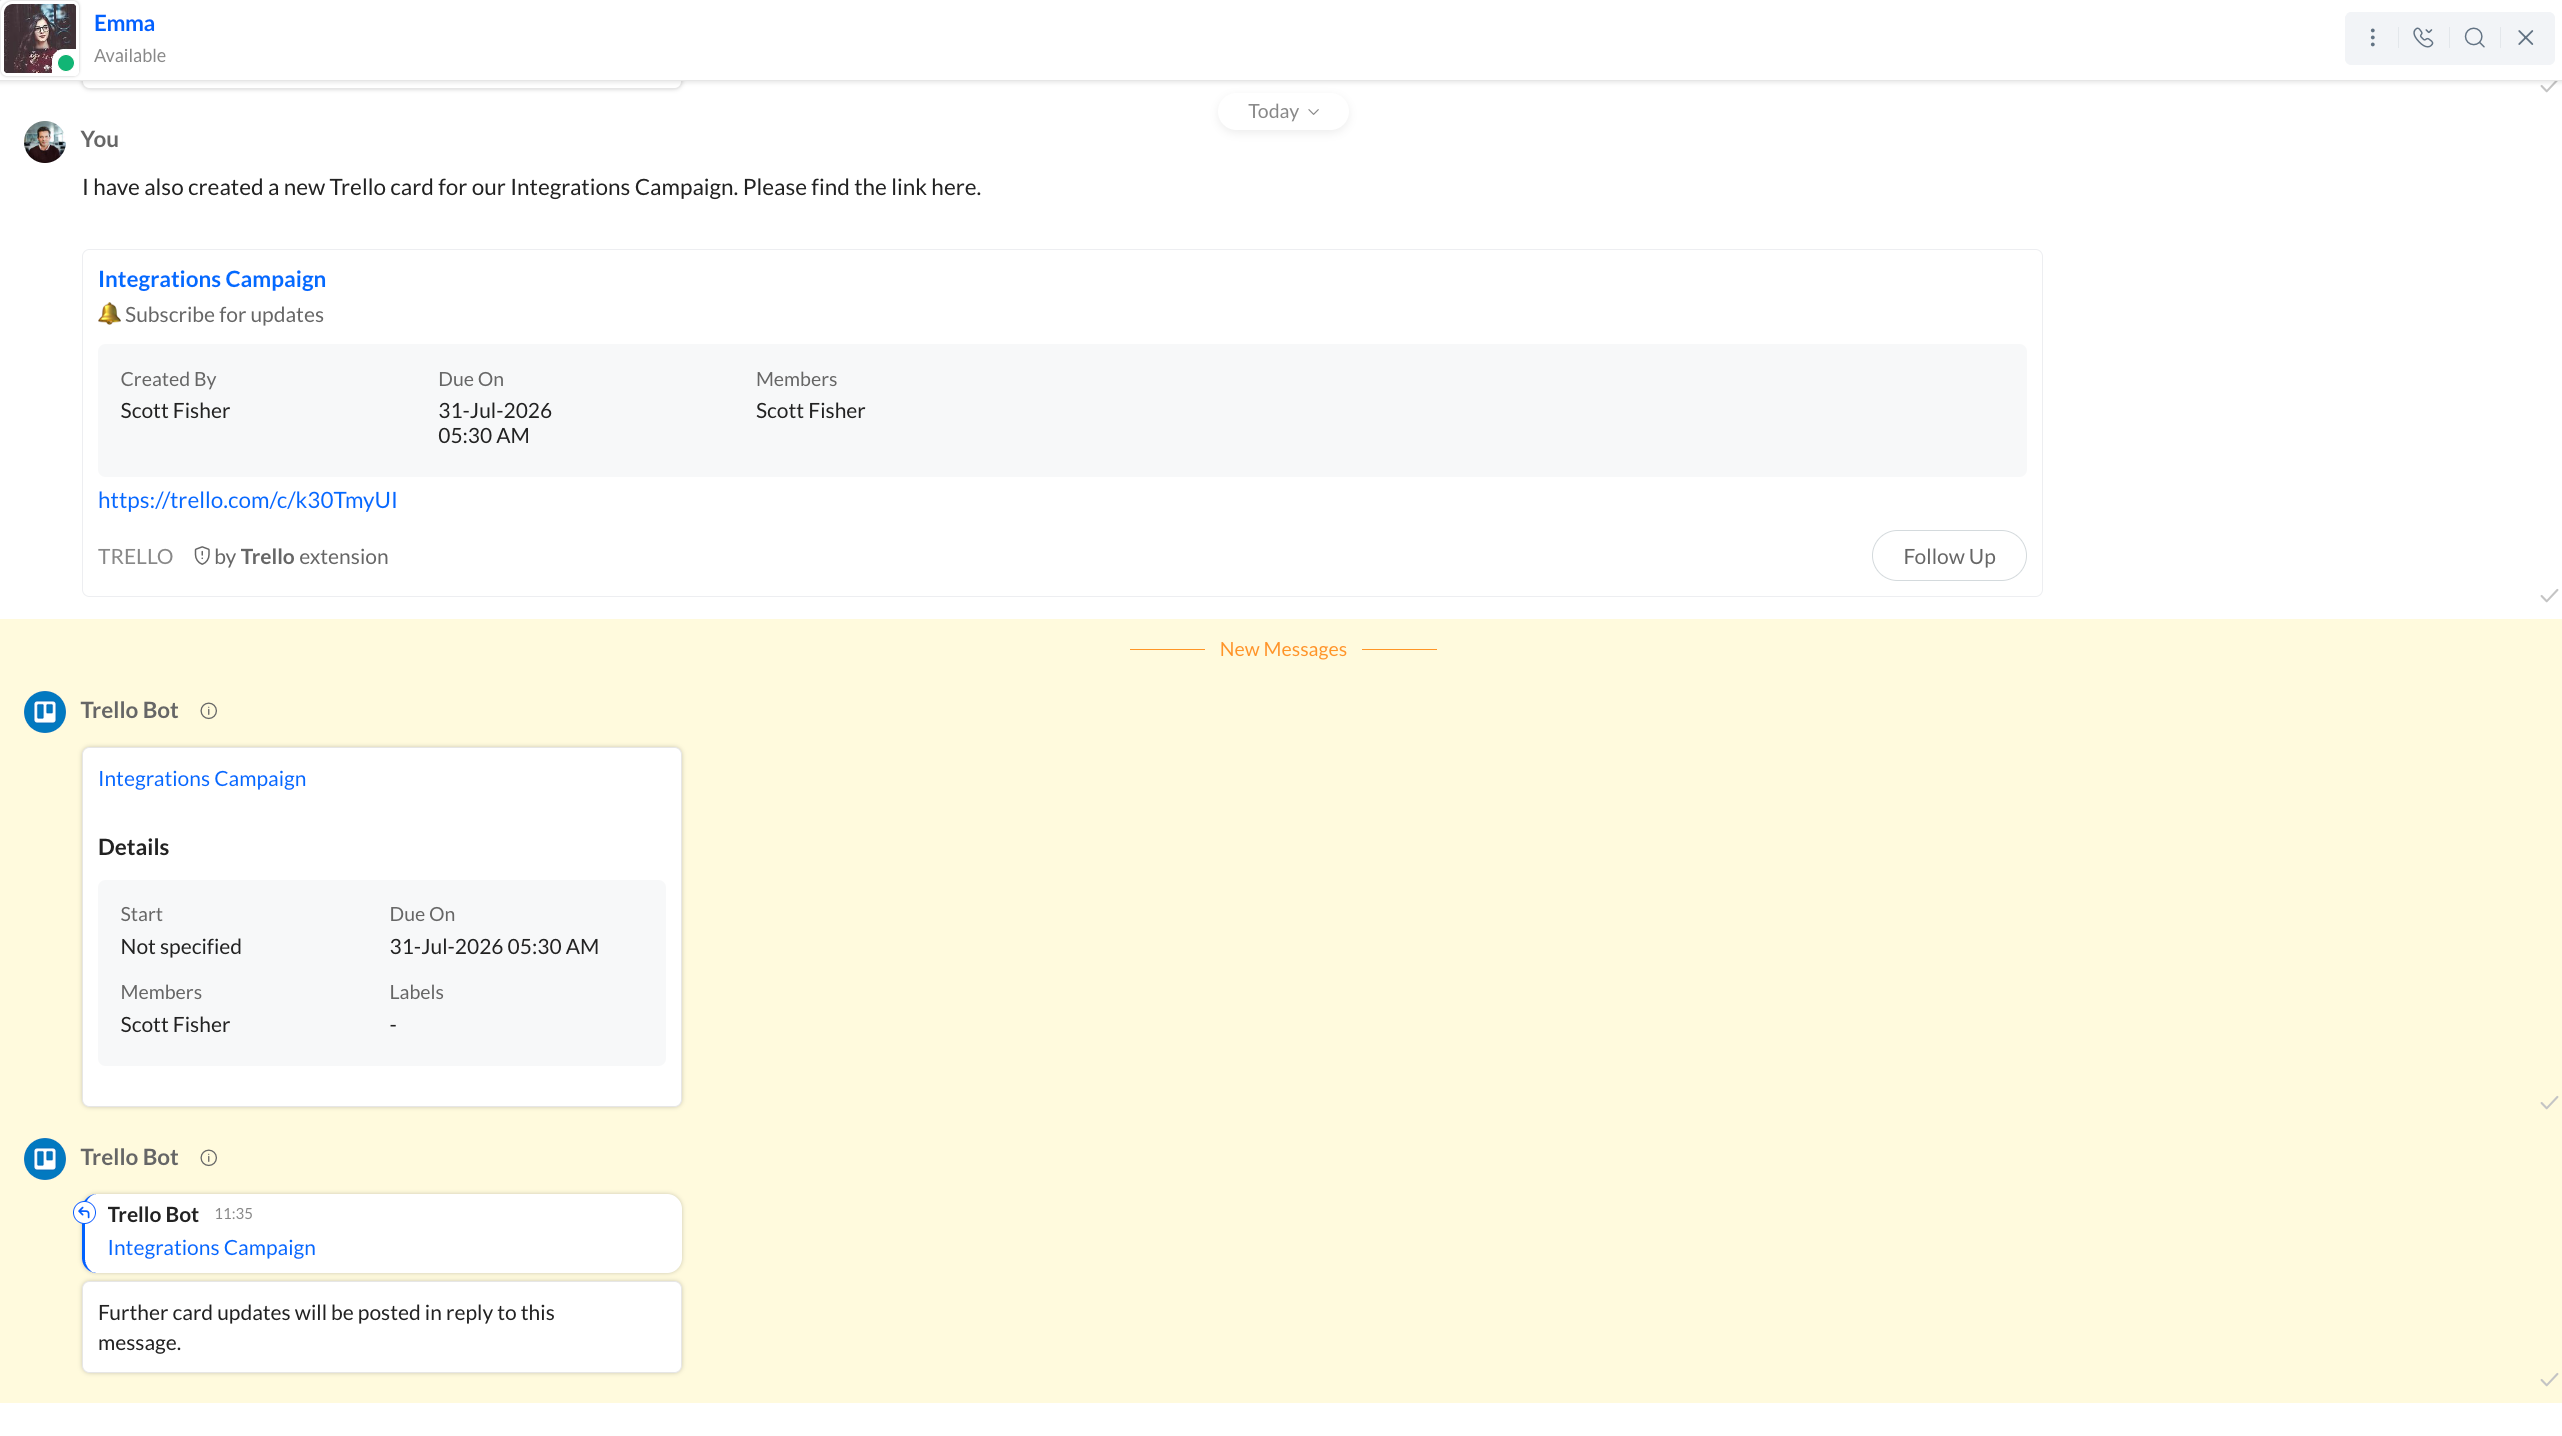Click the first Trello Bot avatar icon
This screenshot has height=1436, width=2562.
coord(45,712)
